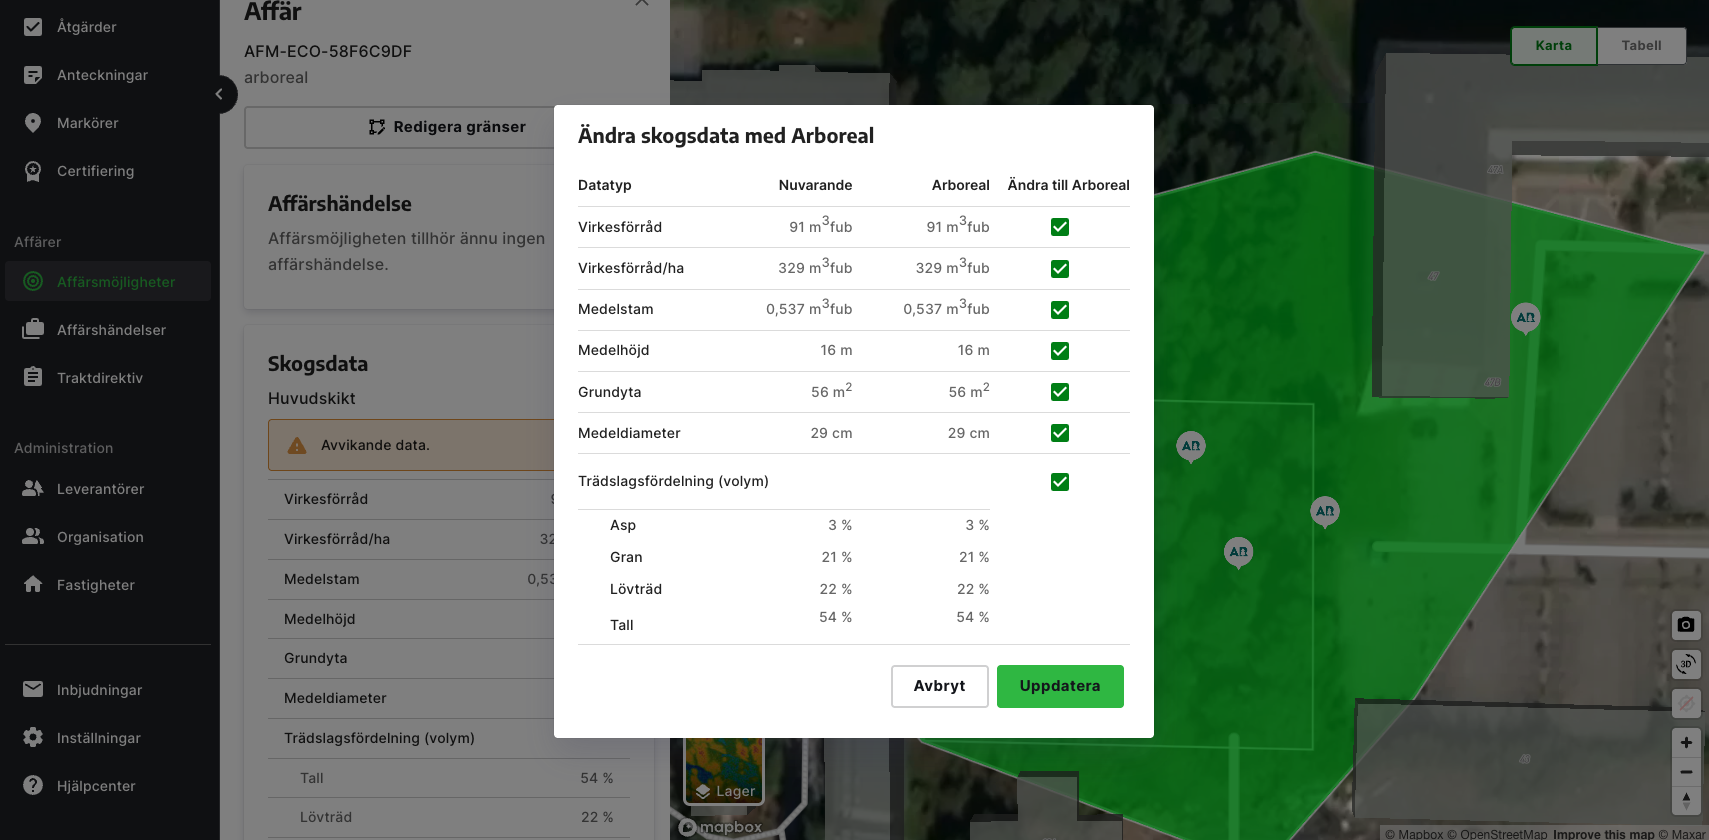Click the Mapbox attribution link
Screen dimensions: 1709x840
click(x=1414, y=834)
